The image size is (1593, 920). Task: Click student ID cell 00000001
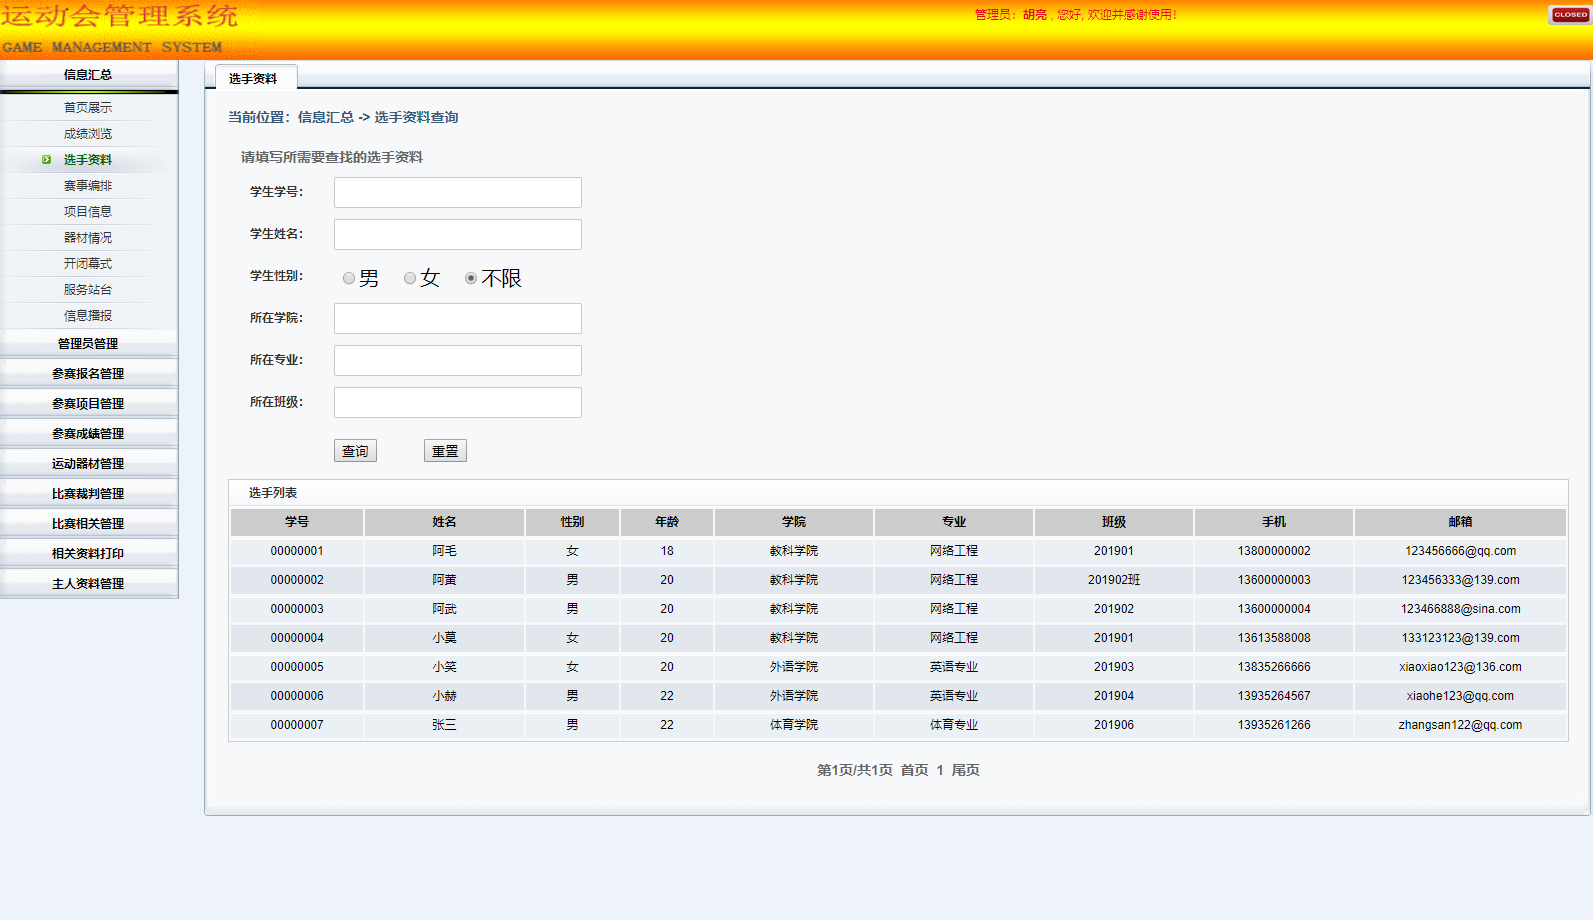coord(297,551)
